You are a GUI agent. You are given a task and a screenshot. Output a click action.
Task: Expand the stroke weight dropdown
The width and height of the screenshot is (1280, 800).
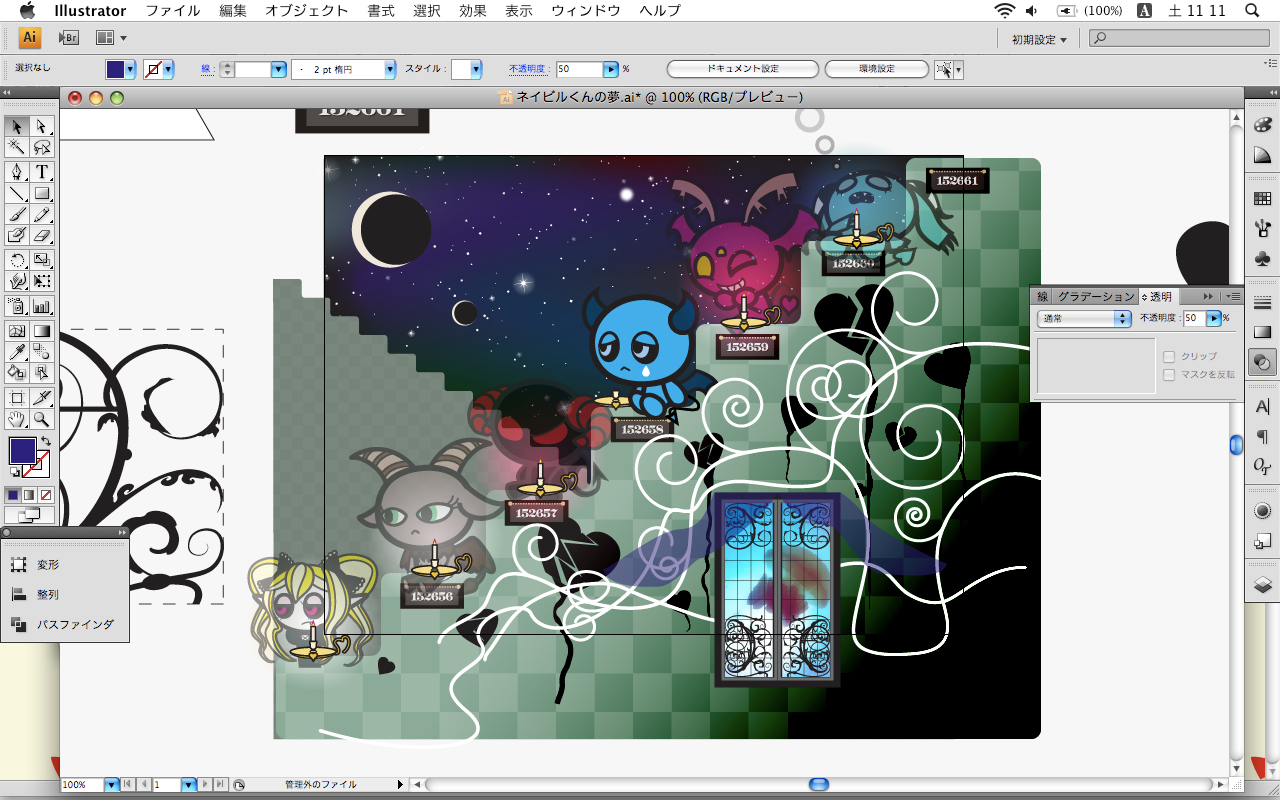pyautogui.click(x=279, y=69)
